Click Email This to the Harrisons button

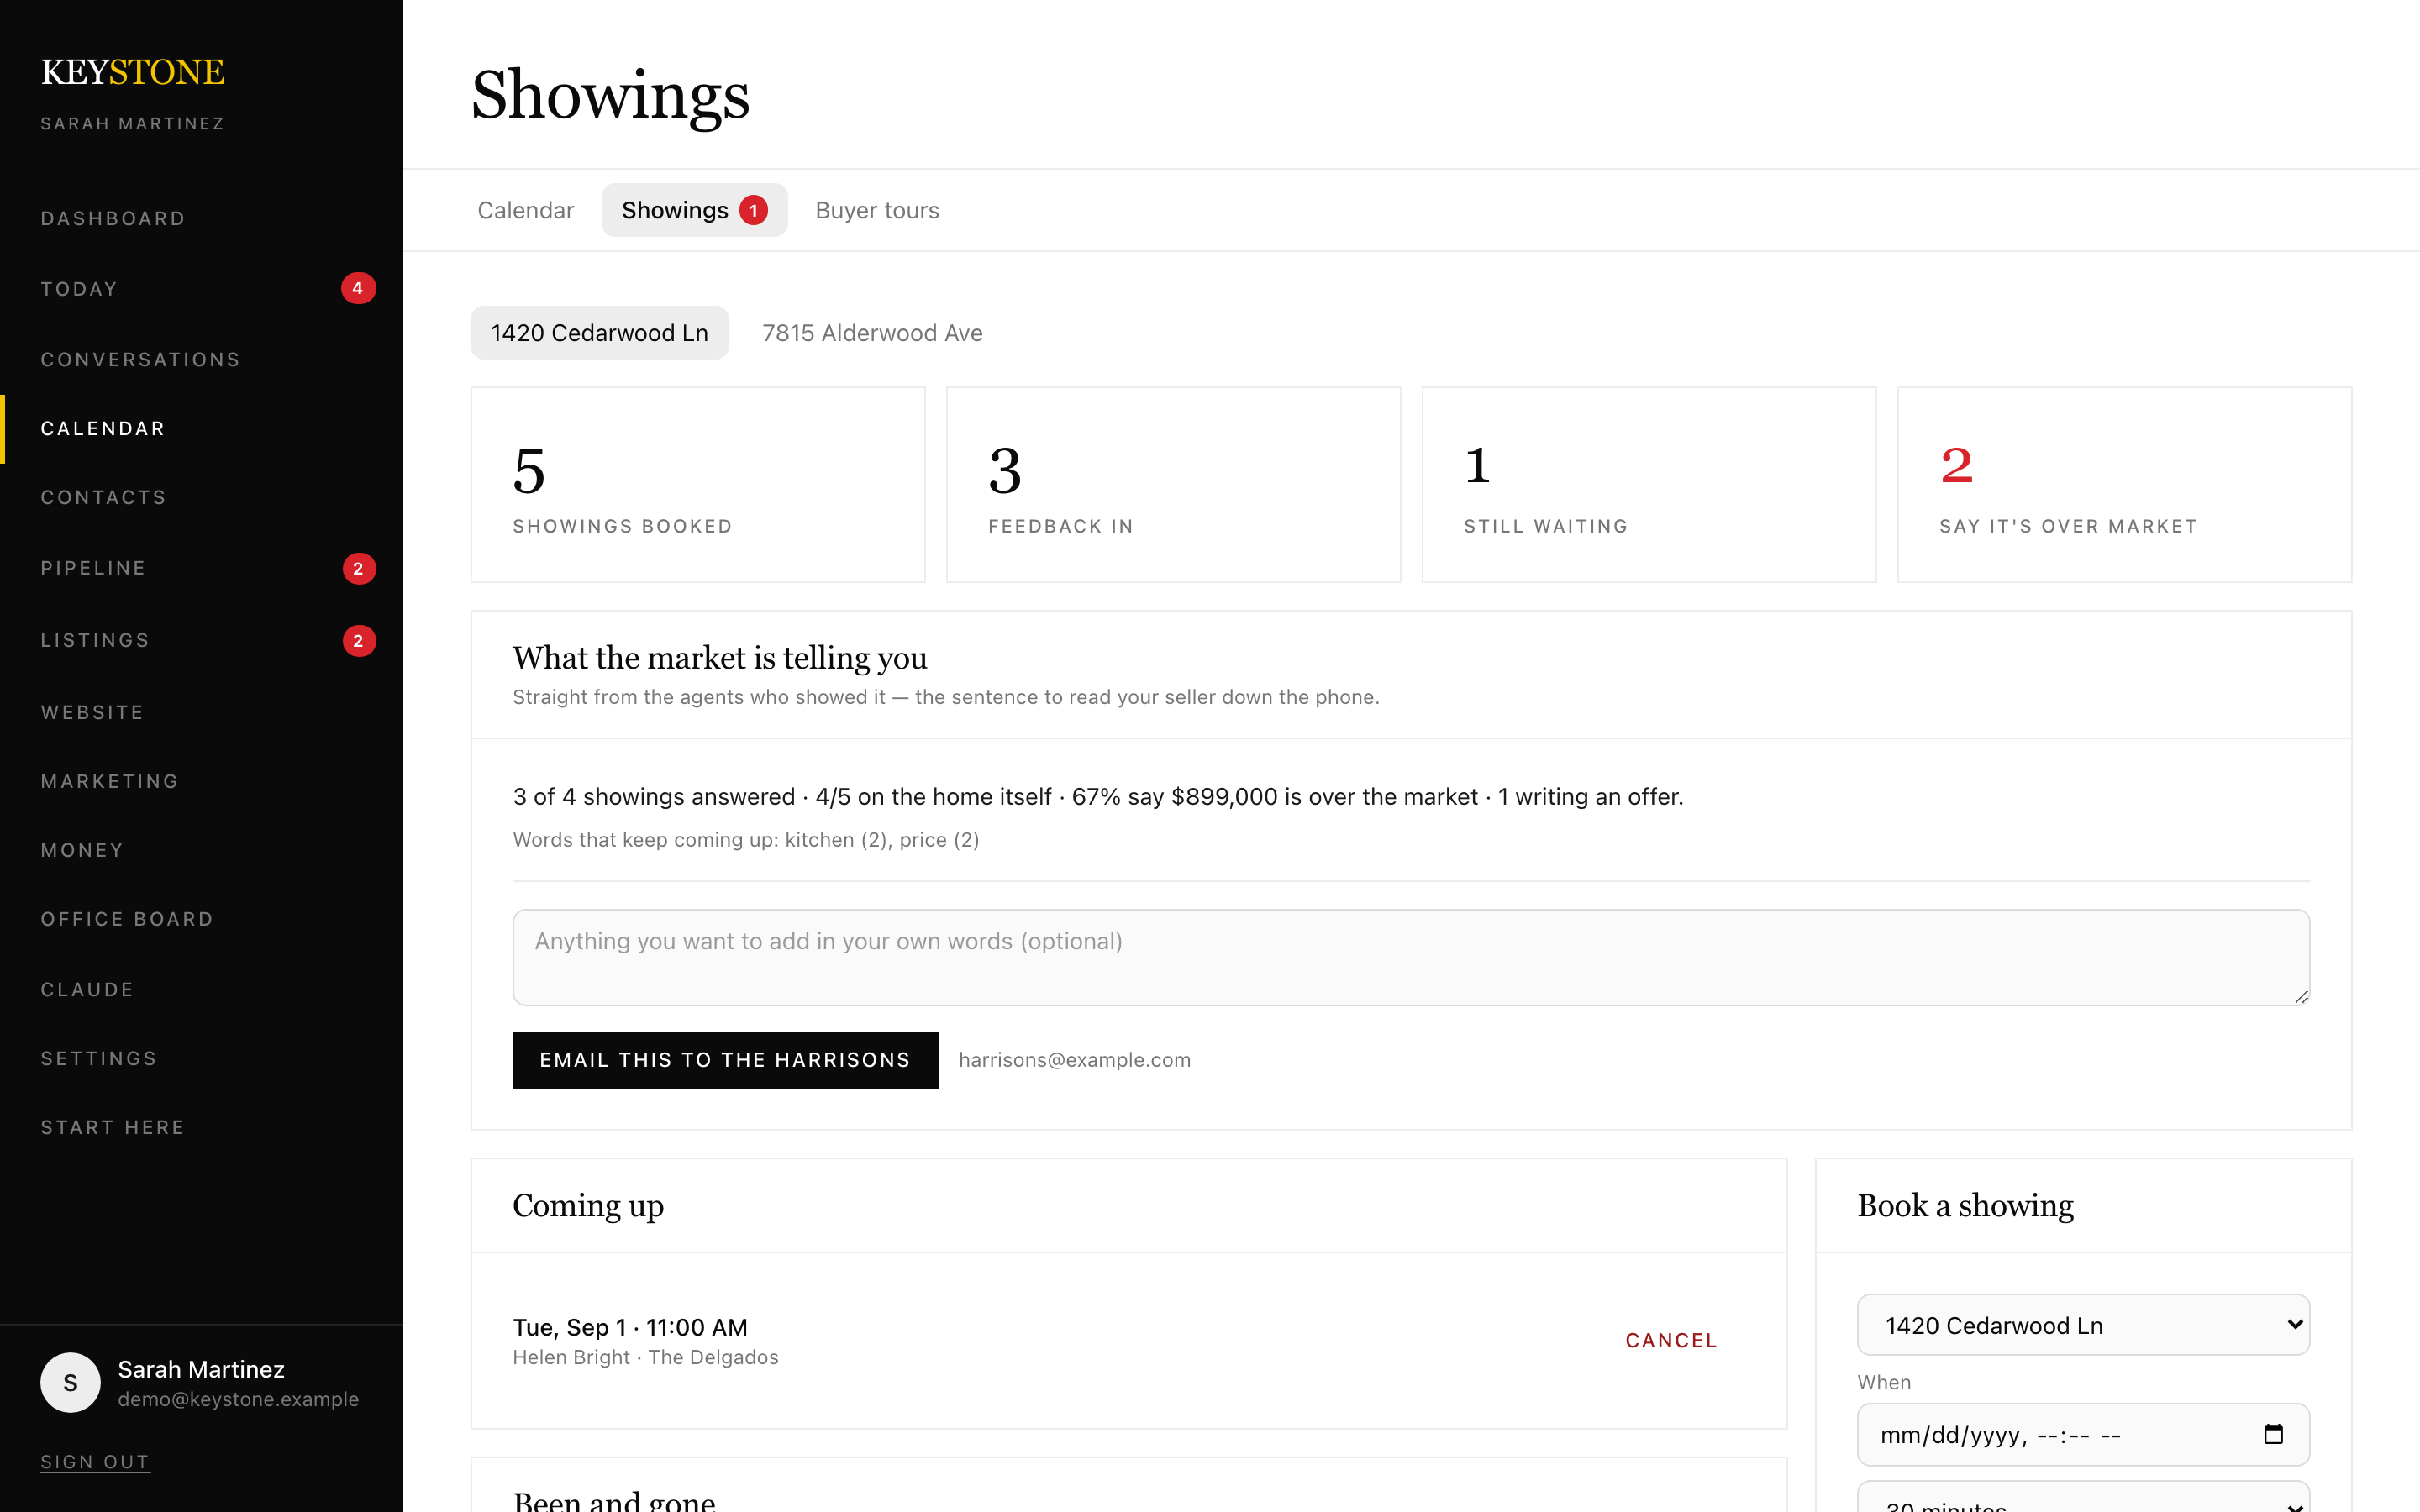pyautogui.click(x=725, y=1059)
